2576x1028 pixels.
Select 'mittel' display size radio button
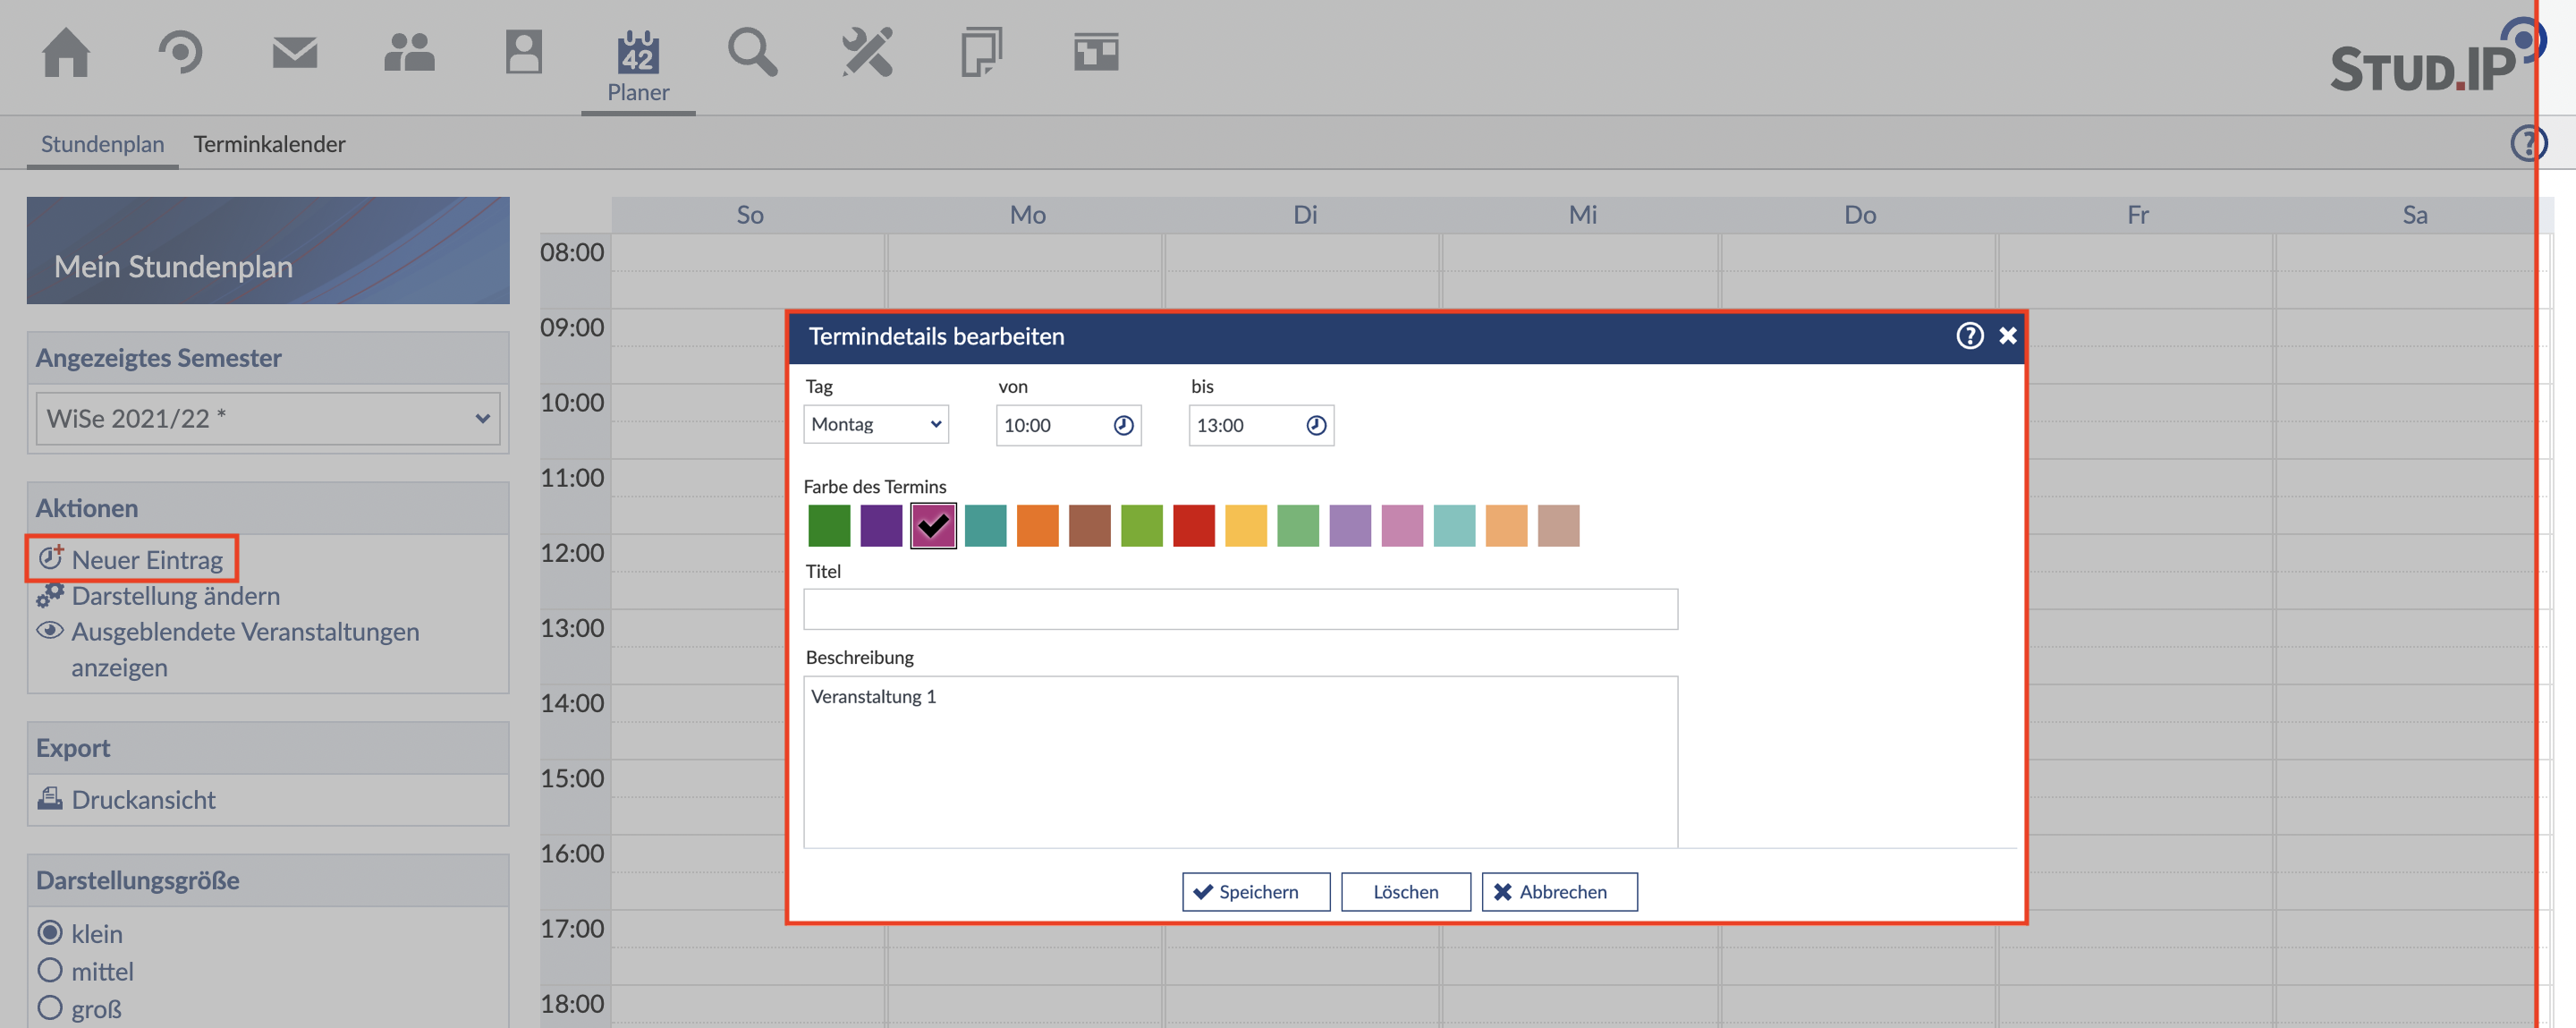pyautogui.click(x=50, y=970)
